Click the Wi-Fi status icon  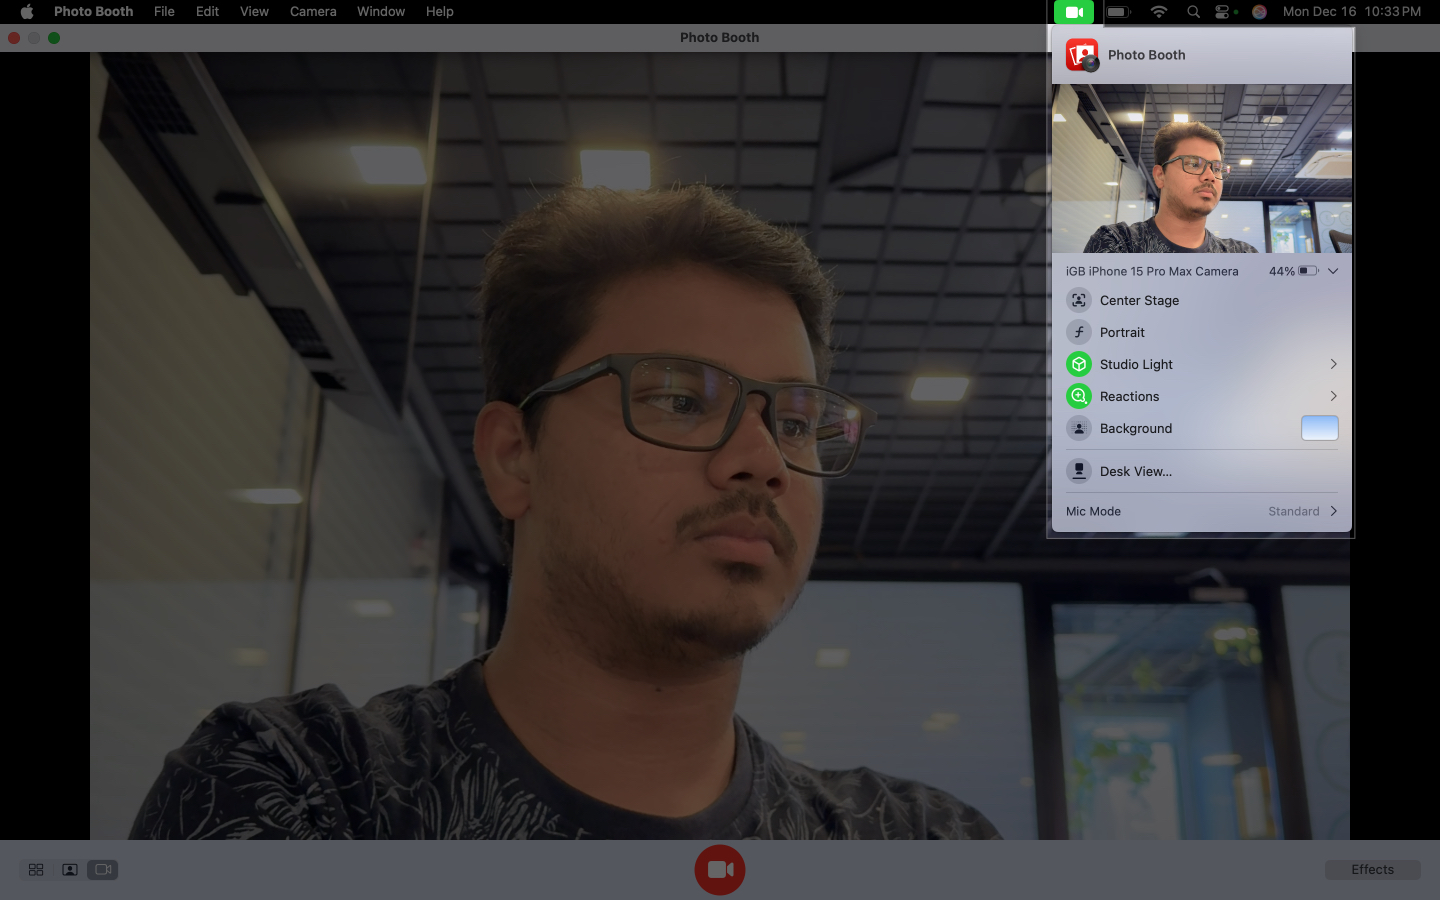click(1158, 12)
